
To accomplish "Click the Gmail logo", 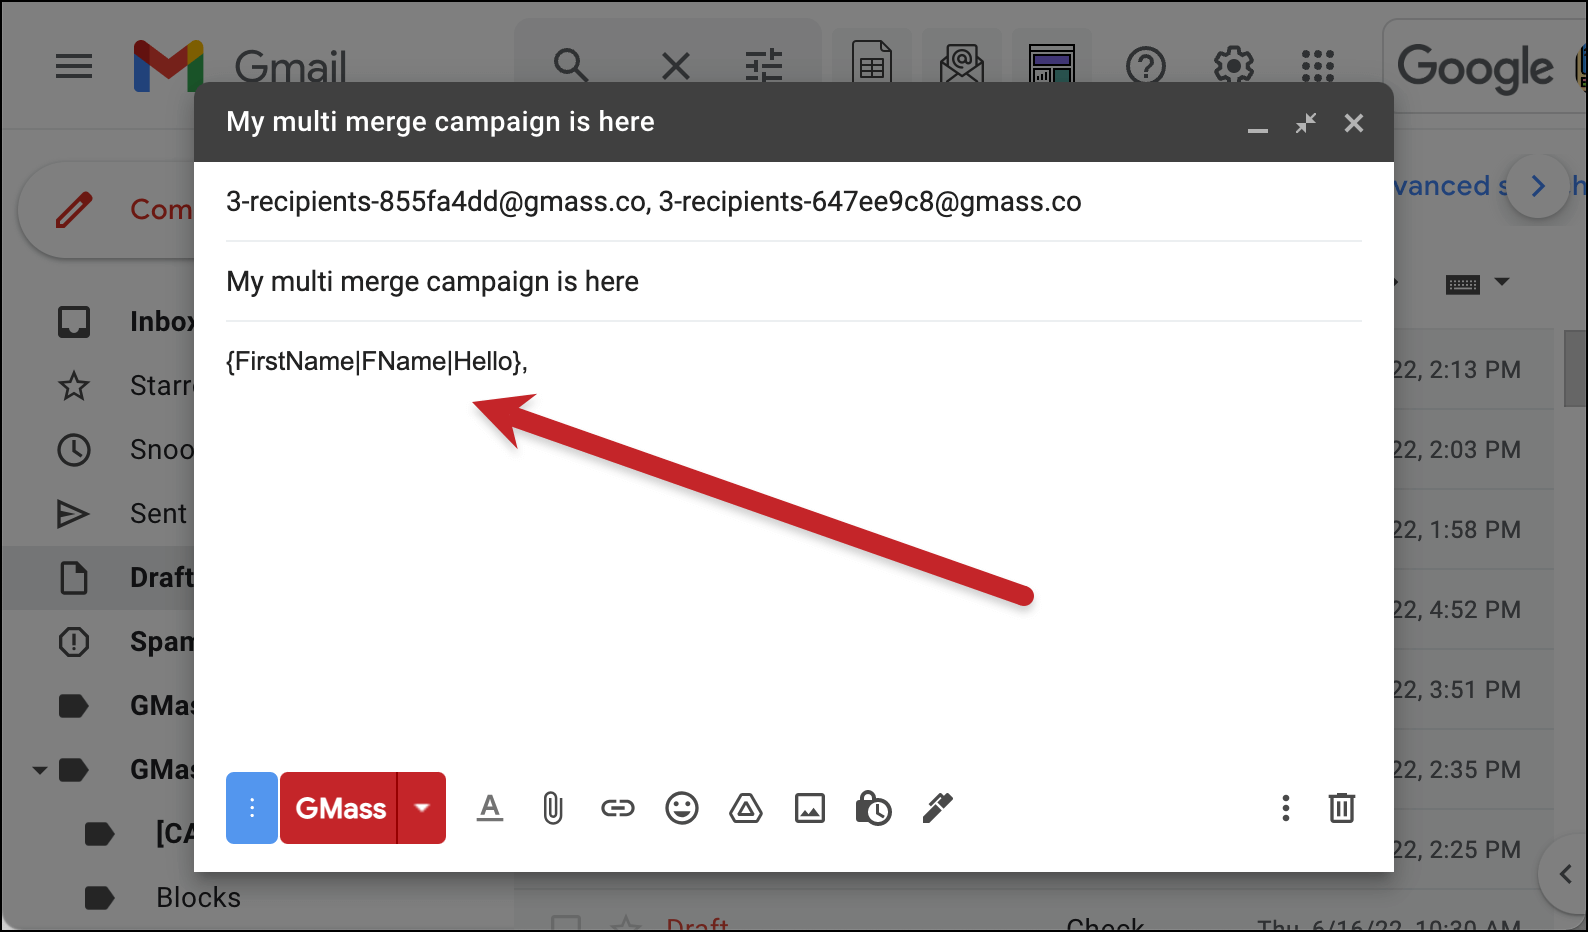I will tap(240, 66).
